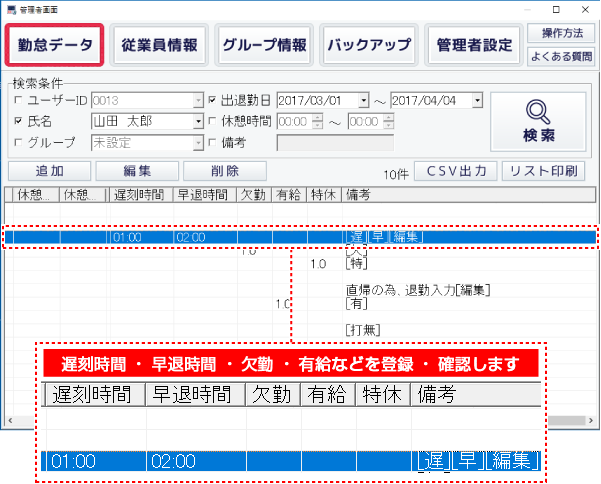Open the end date picker 2017/04/04
Viewport: 601px width, 484px height.
click(x=478, y=101)
